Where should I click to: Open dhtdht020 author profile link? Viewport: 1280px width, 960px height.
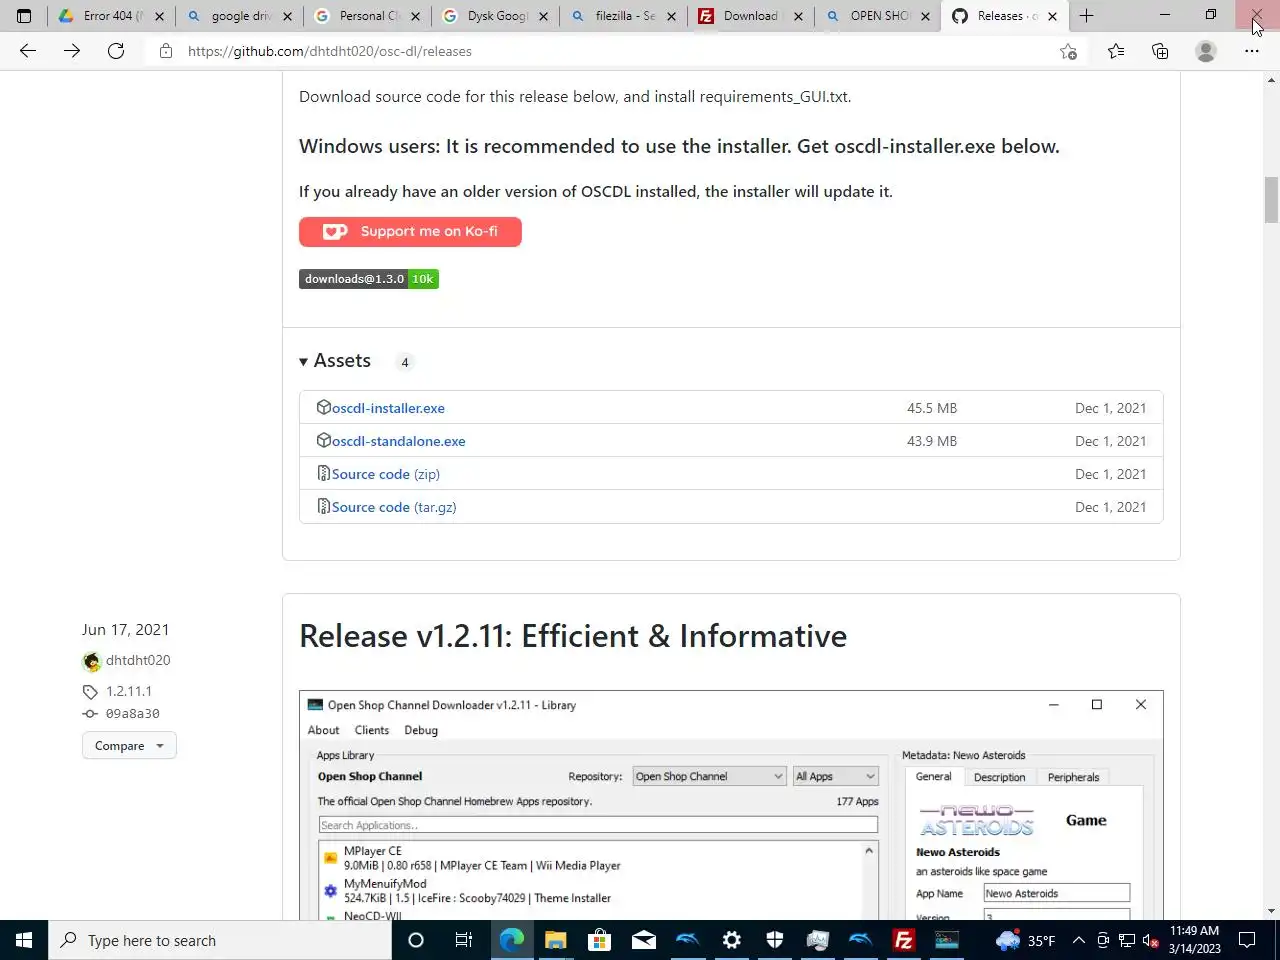(x=138, y=660)
